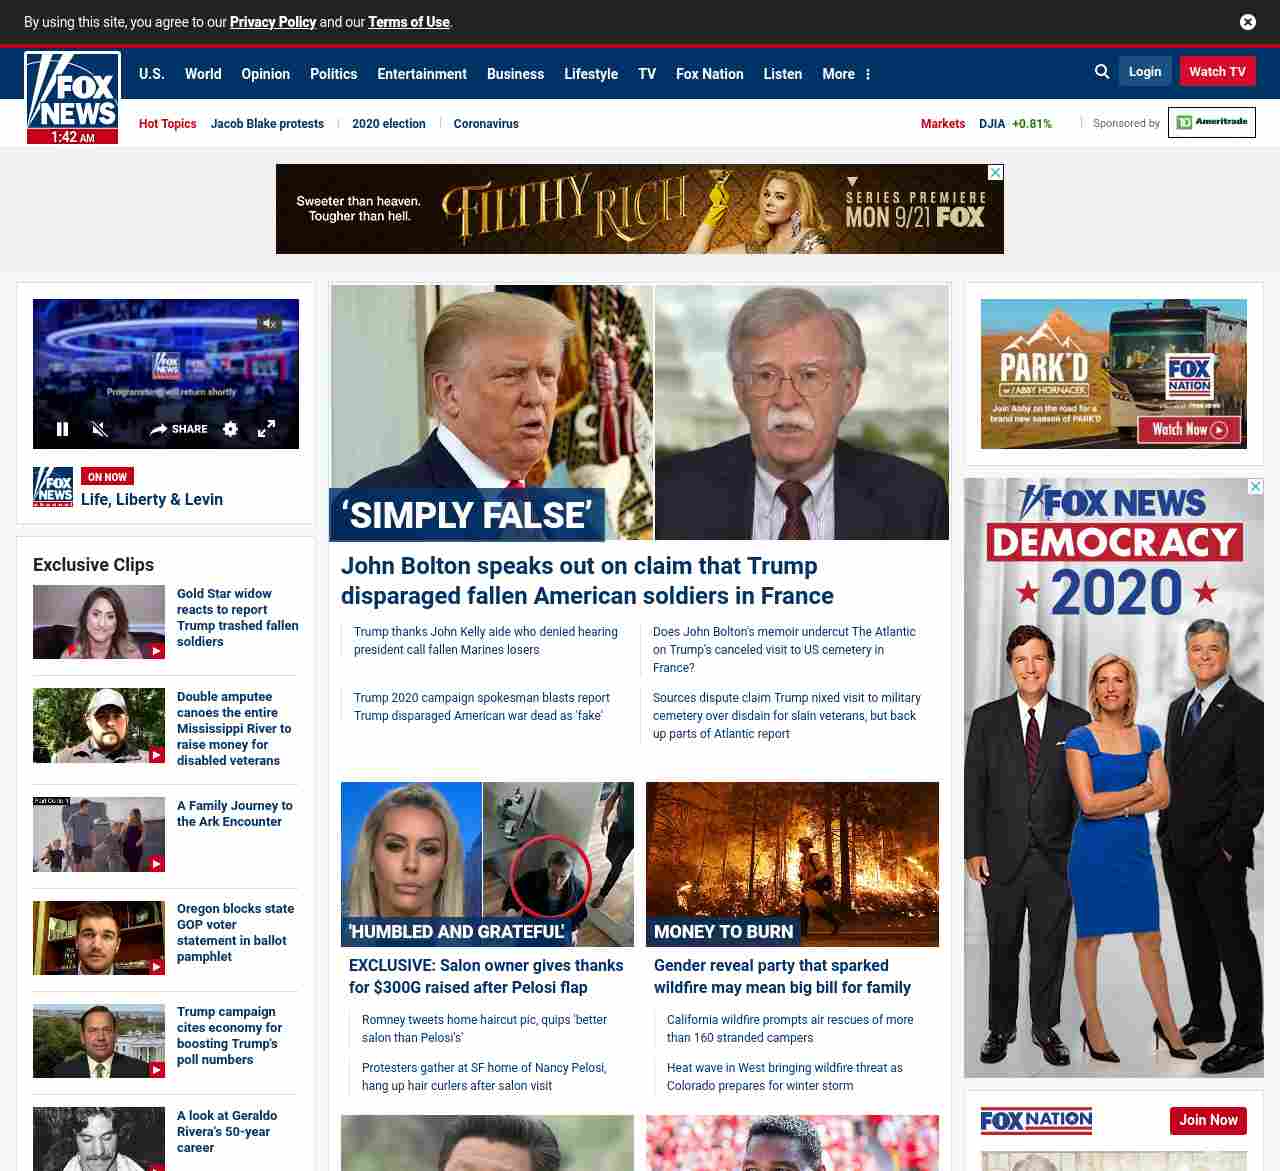Screen dimensions: 1280x1171
Task: Expand video to fullscreen
Action: 266,429
